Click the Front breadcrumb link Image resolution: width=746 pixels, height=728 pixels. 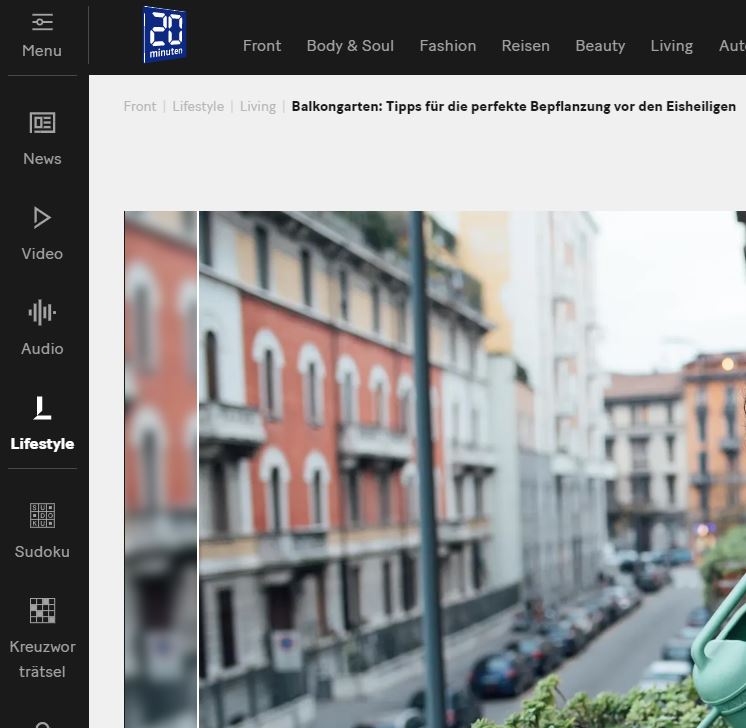(139, 106)
